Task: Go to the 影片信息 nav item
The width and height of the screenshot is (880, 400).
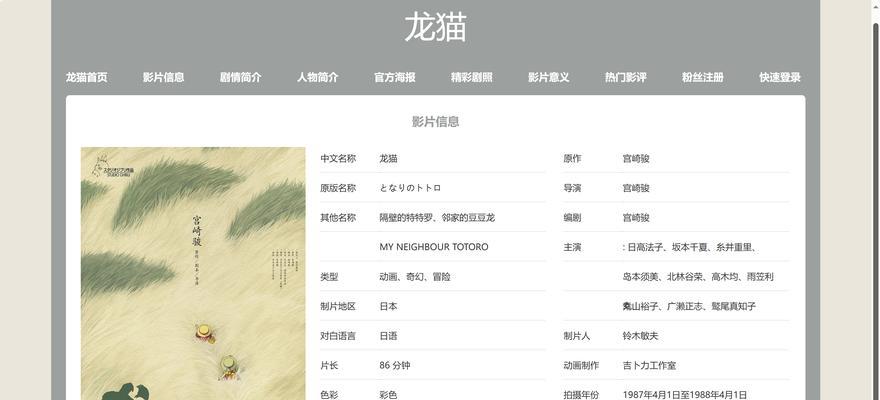Action: tap(163, 77)
